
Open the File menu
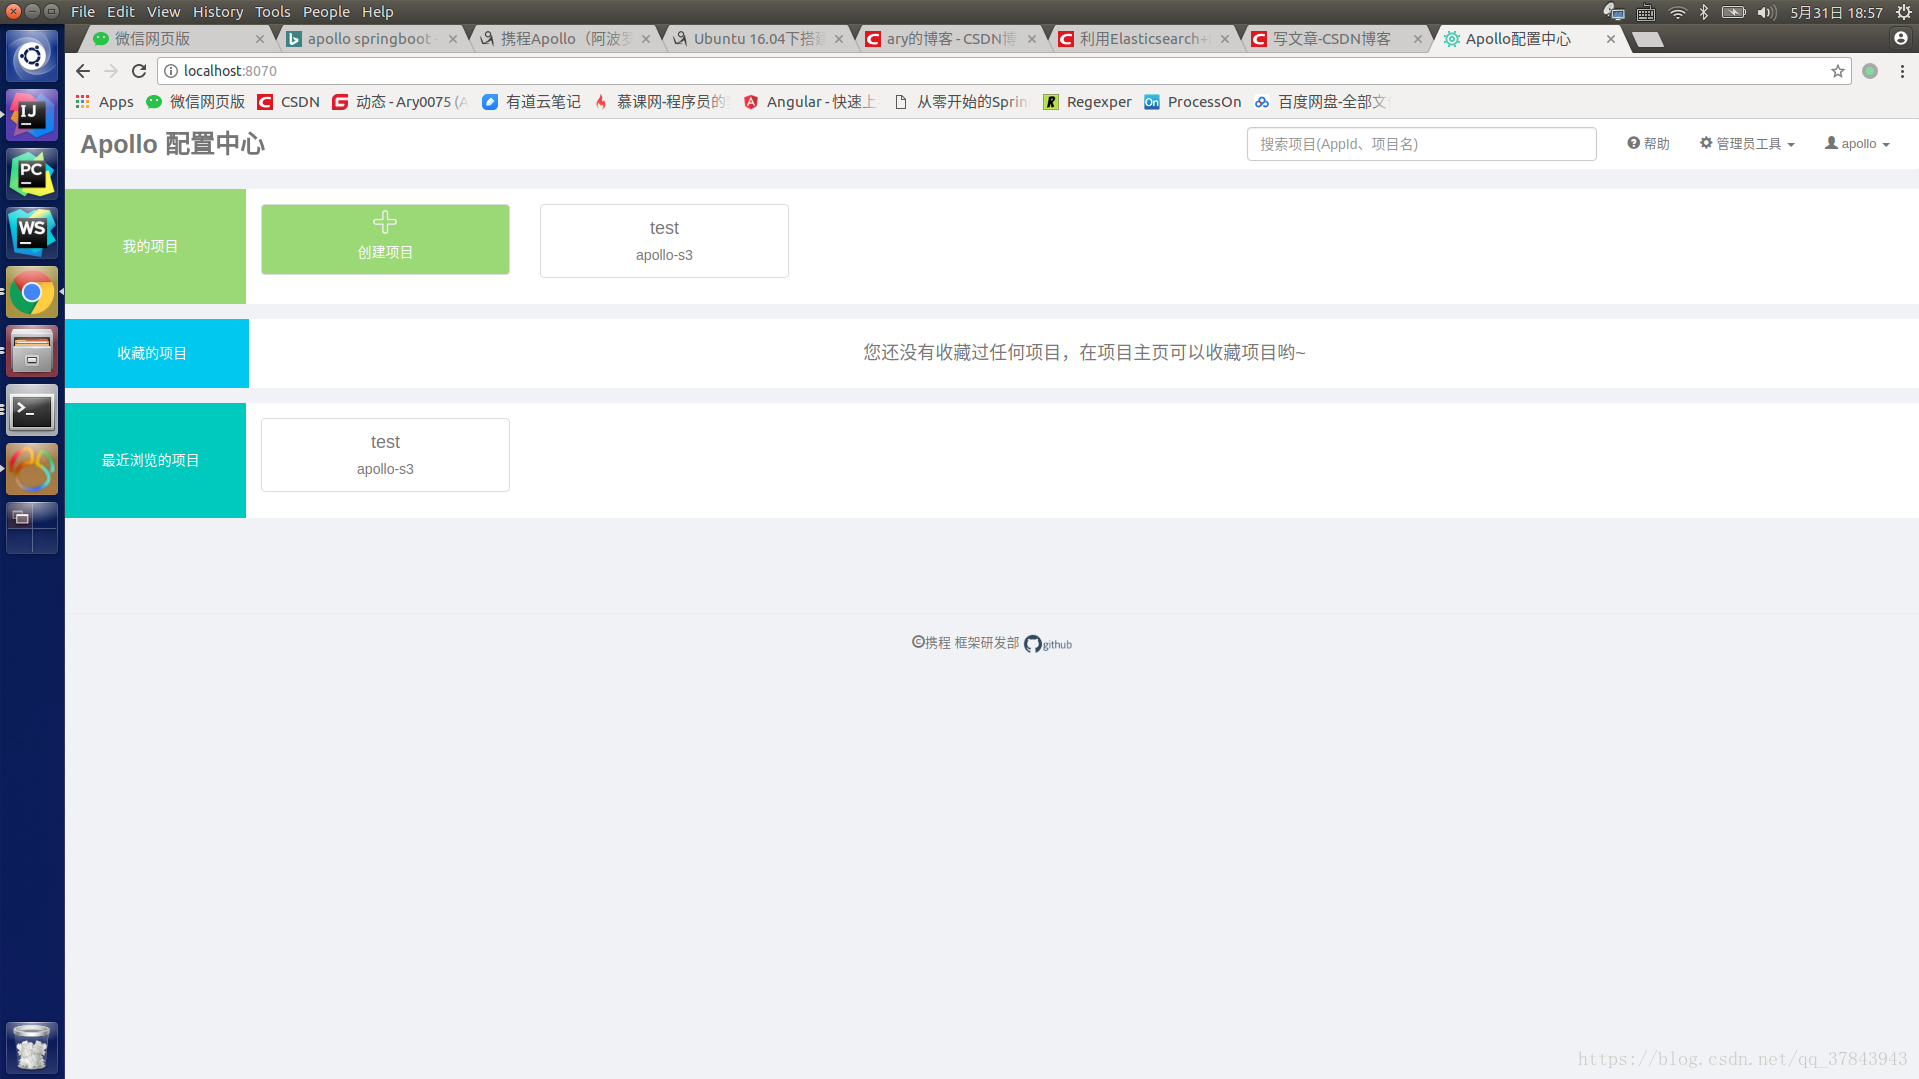click(83, 12)
